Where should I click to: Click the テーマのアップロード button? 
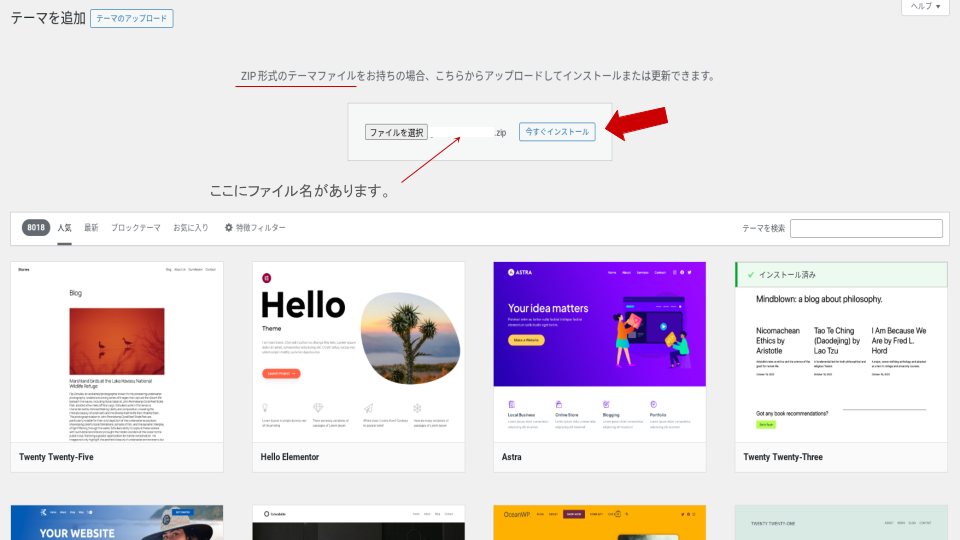pos(132,18)
